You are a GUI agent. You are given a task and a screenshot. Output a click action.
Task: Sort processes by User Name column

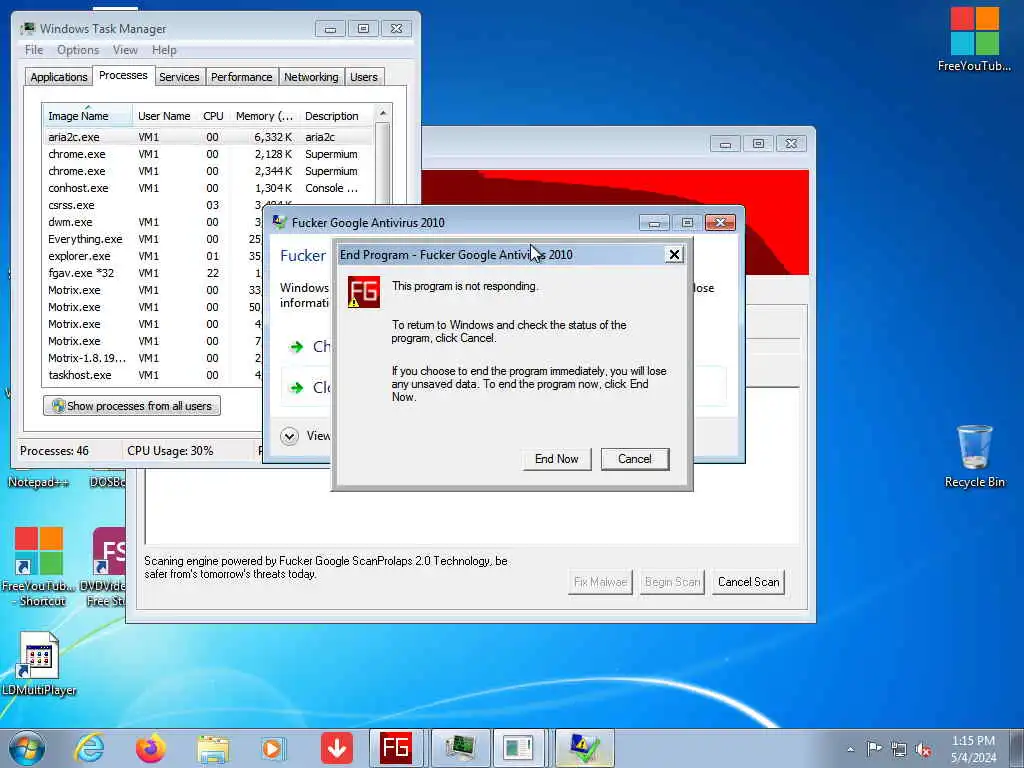[164, 116]
